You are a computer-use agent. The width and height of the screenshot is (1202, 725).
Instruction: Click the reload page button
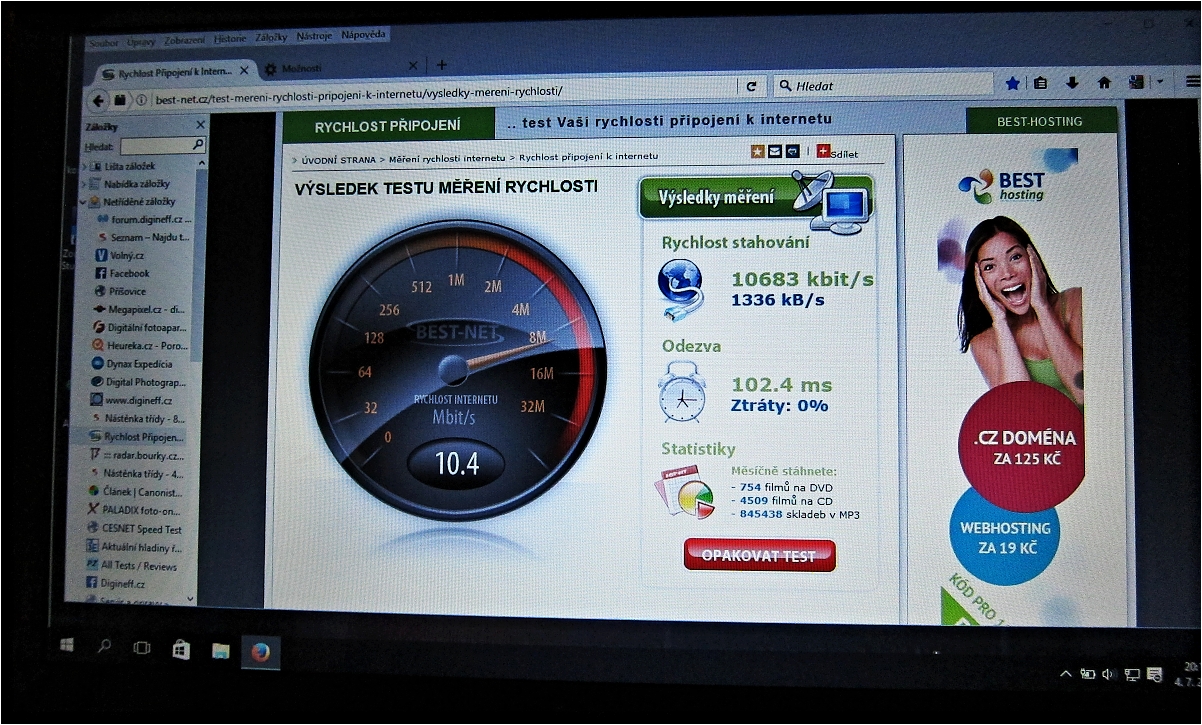point(751,87)
